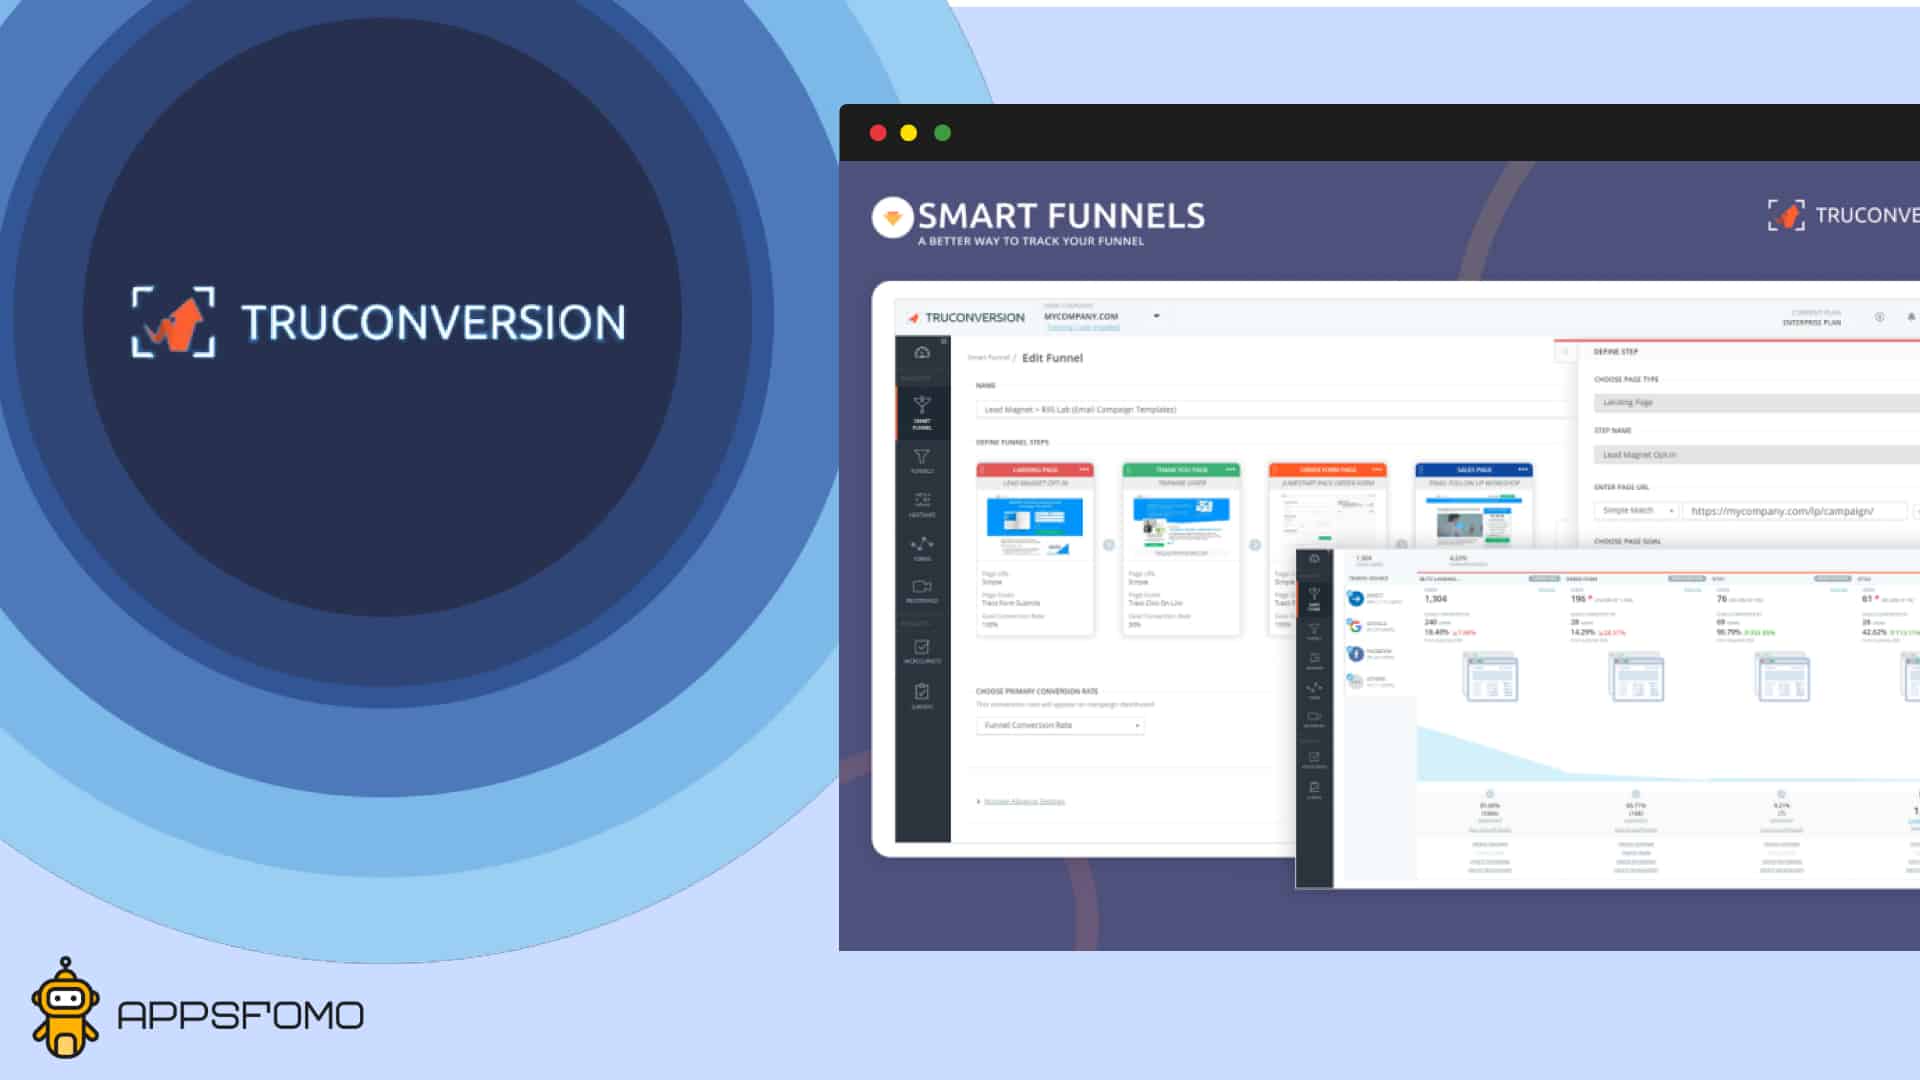
Task: Open options menu on Order Form Page card
Action: (1376, 469)
